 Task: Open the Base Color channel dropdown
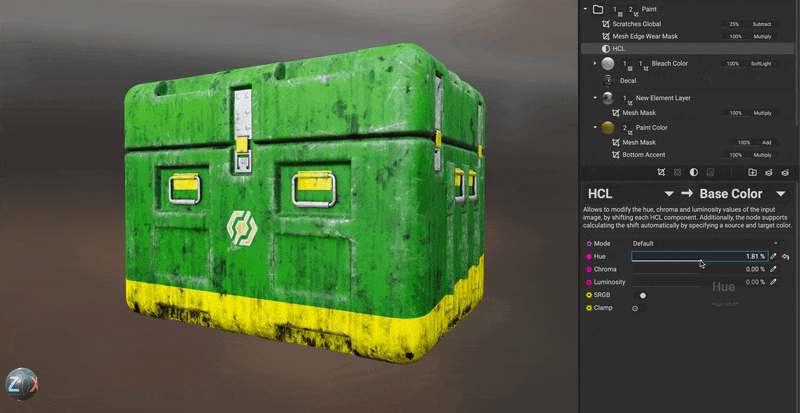click(x=781, y=194)
